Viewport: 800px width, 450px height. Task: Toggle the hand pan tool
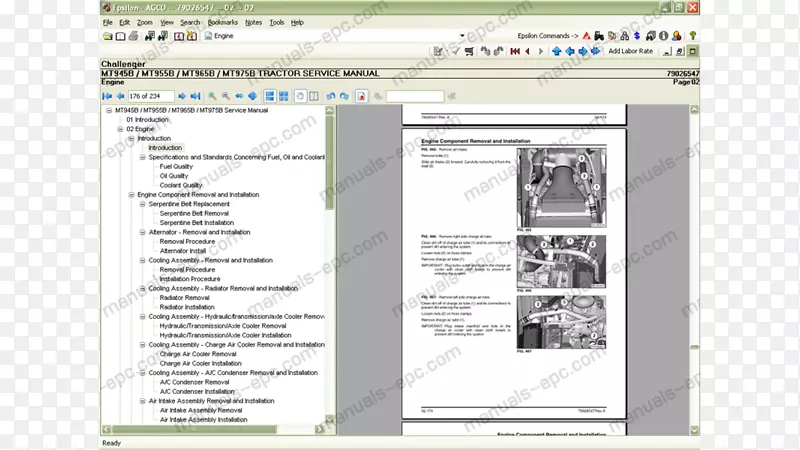[301, 96]
